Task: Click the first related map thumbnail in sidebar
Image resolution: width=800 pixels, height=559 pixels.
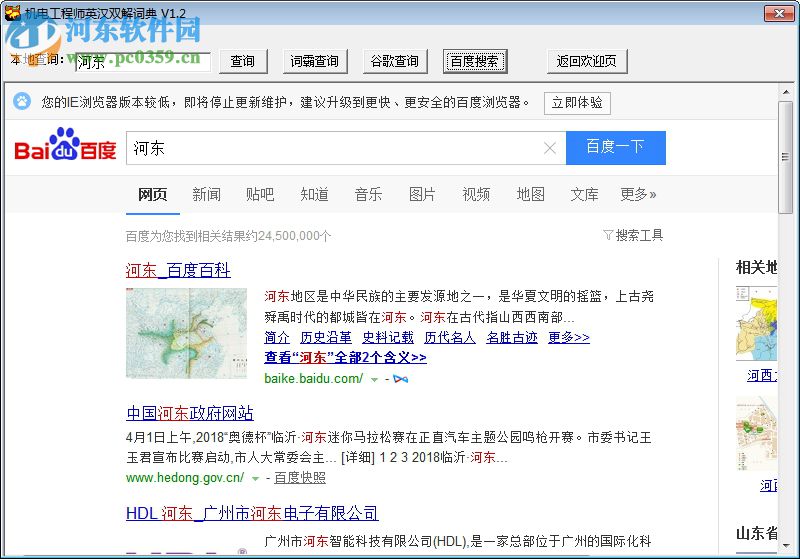Action: (x=757, y=323)
